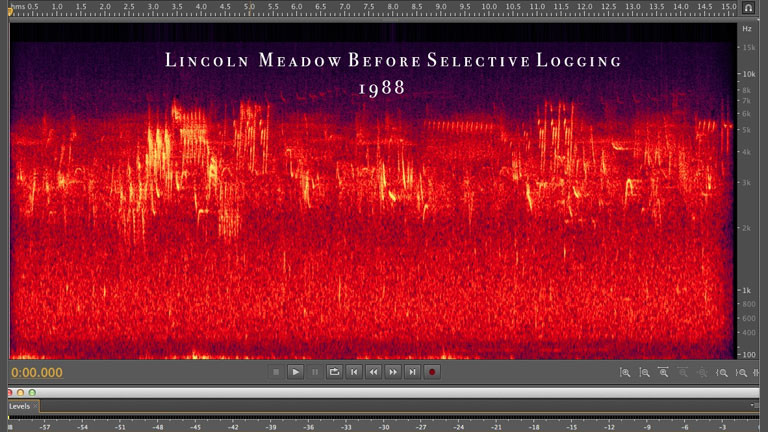Click the yellow minimize window button
768x432 pixels.
[21, 392]
